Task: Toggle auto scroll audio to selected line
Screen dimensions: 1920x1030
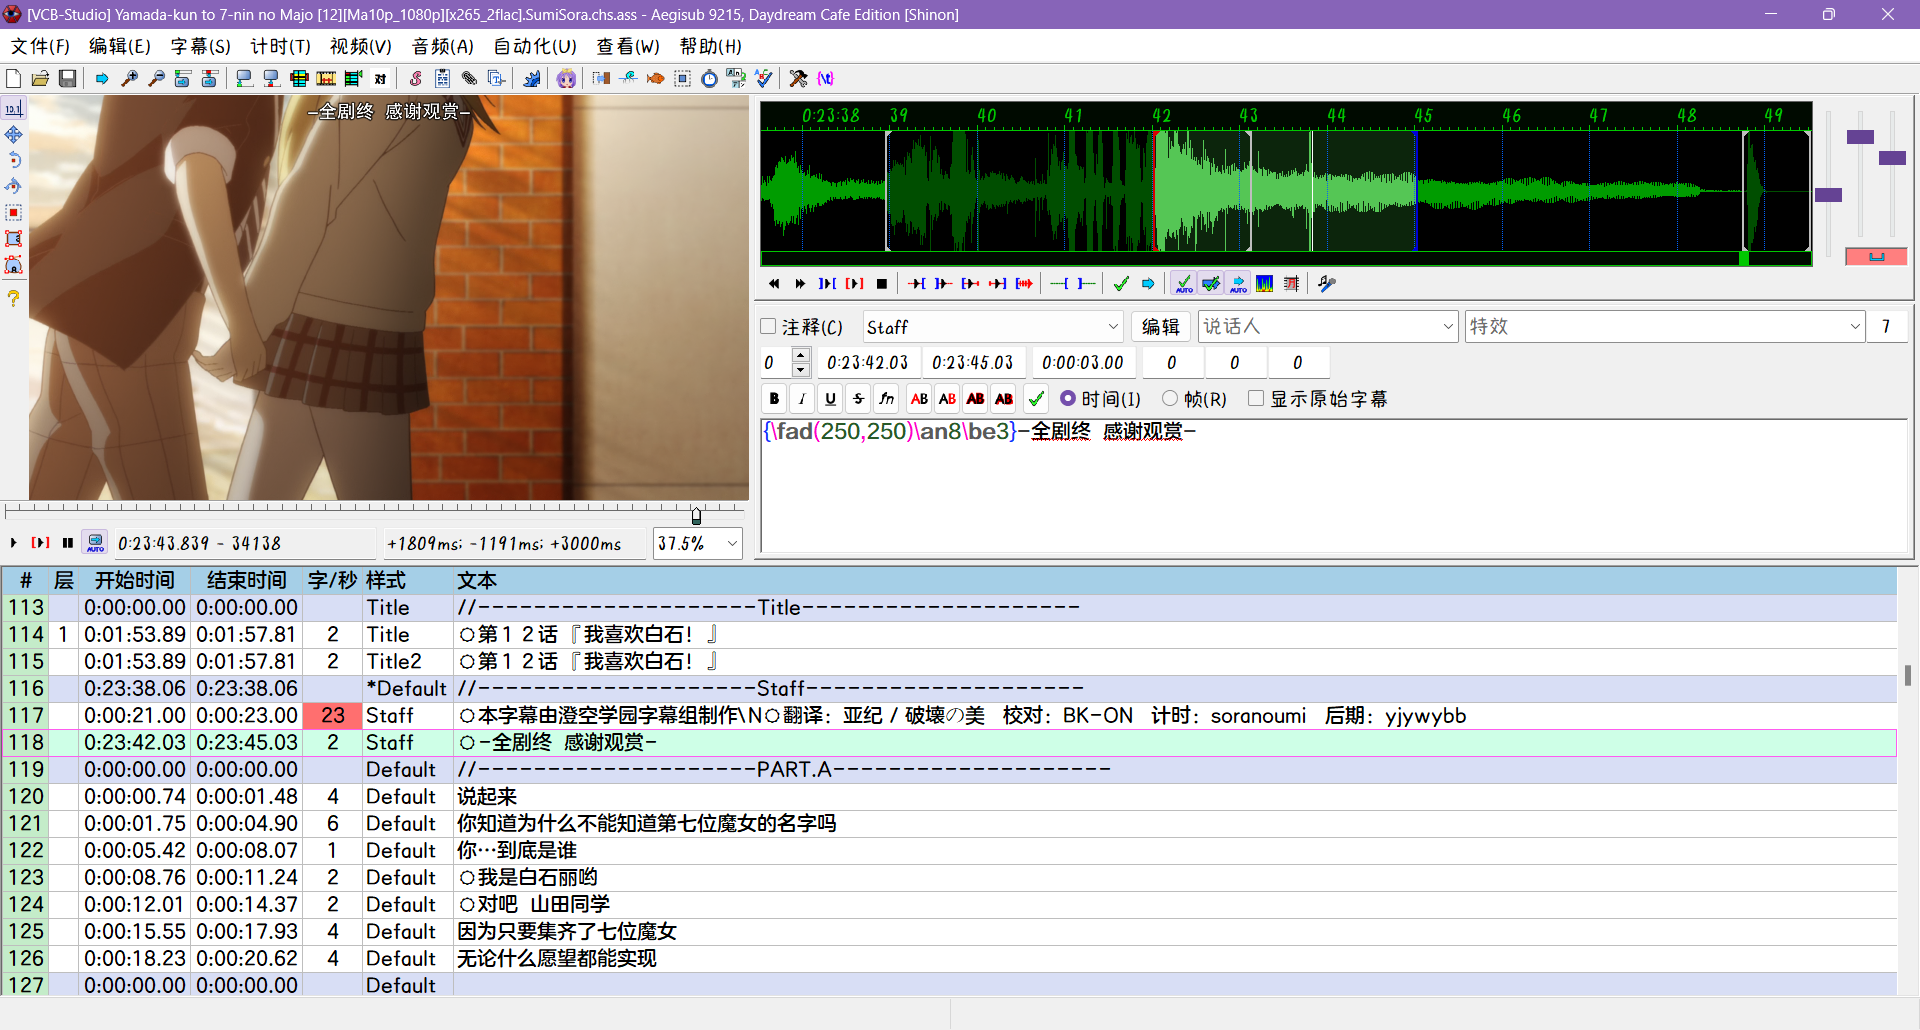Action: click(x=1238, y=284)
